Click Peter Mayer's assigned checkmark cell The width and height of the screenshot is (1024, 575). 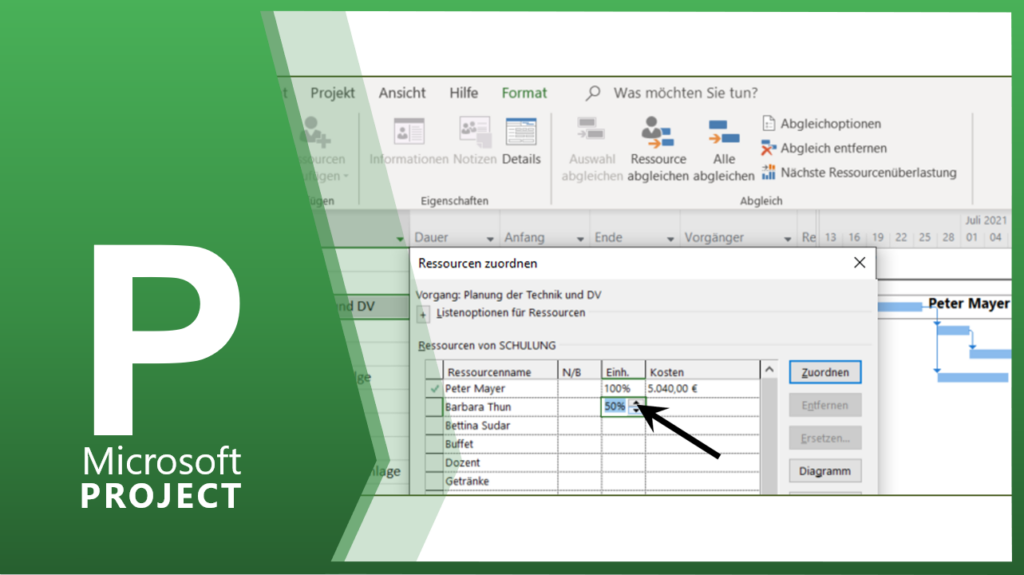[434, 388]
